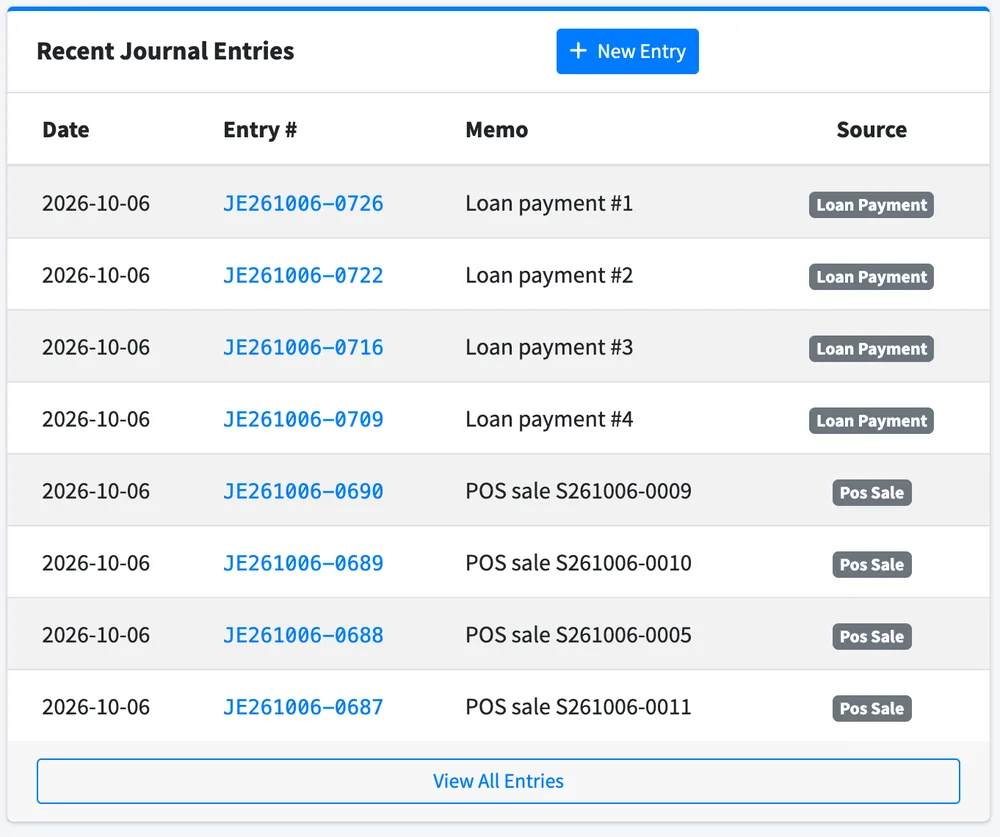Click memo POS sale S261006-0009
The image size is (1000, 837).
[x=578, y=491]
